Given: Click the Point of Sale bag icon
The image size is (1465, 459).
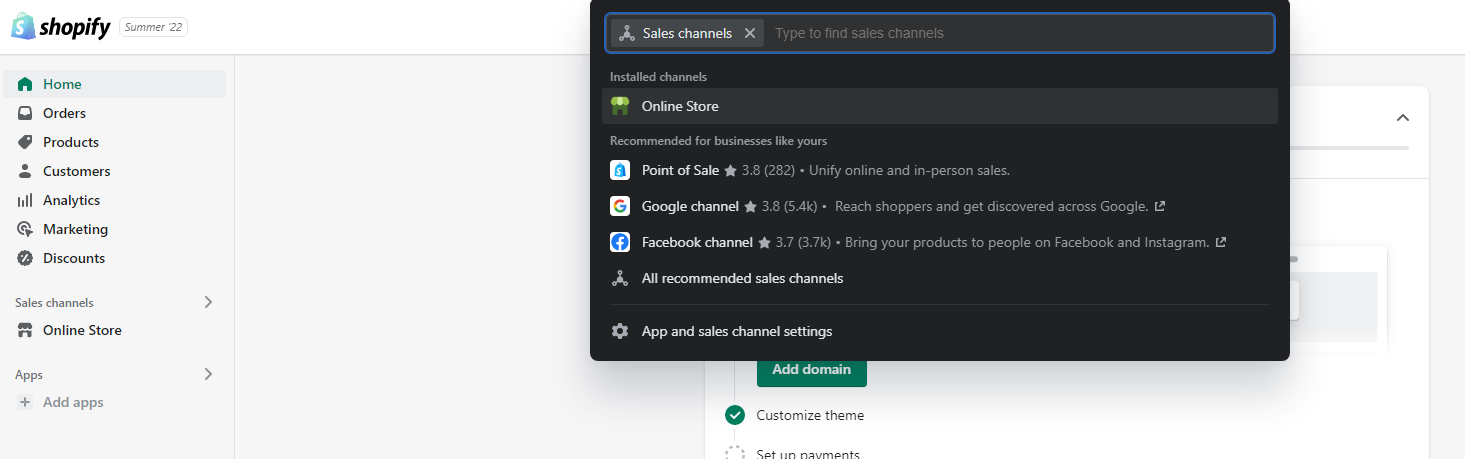Looking at the screenshot, I should click(x=620, y=170).
